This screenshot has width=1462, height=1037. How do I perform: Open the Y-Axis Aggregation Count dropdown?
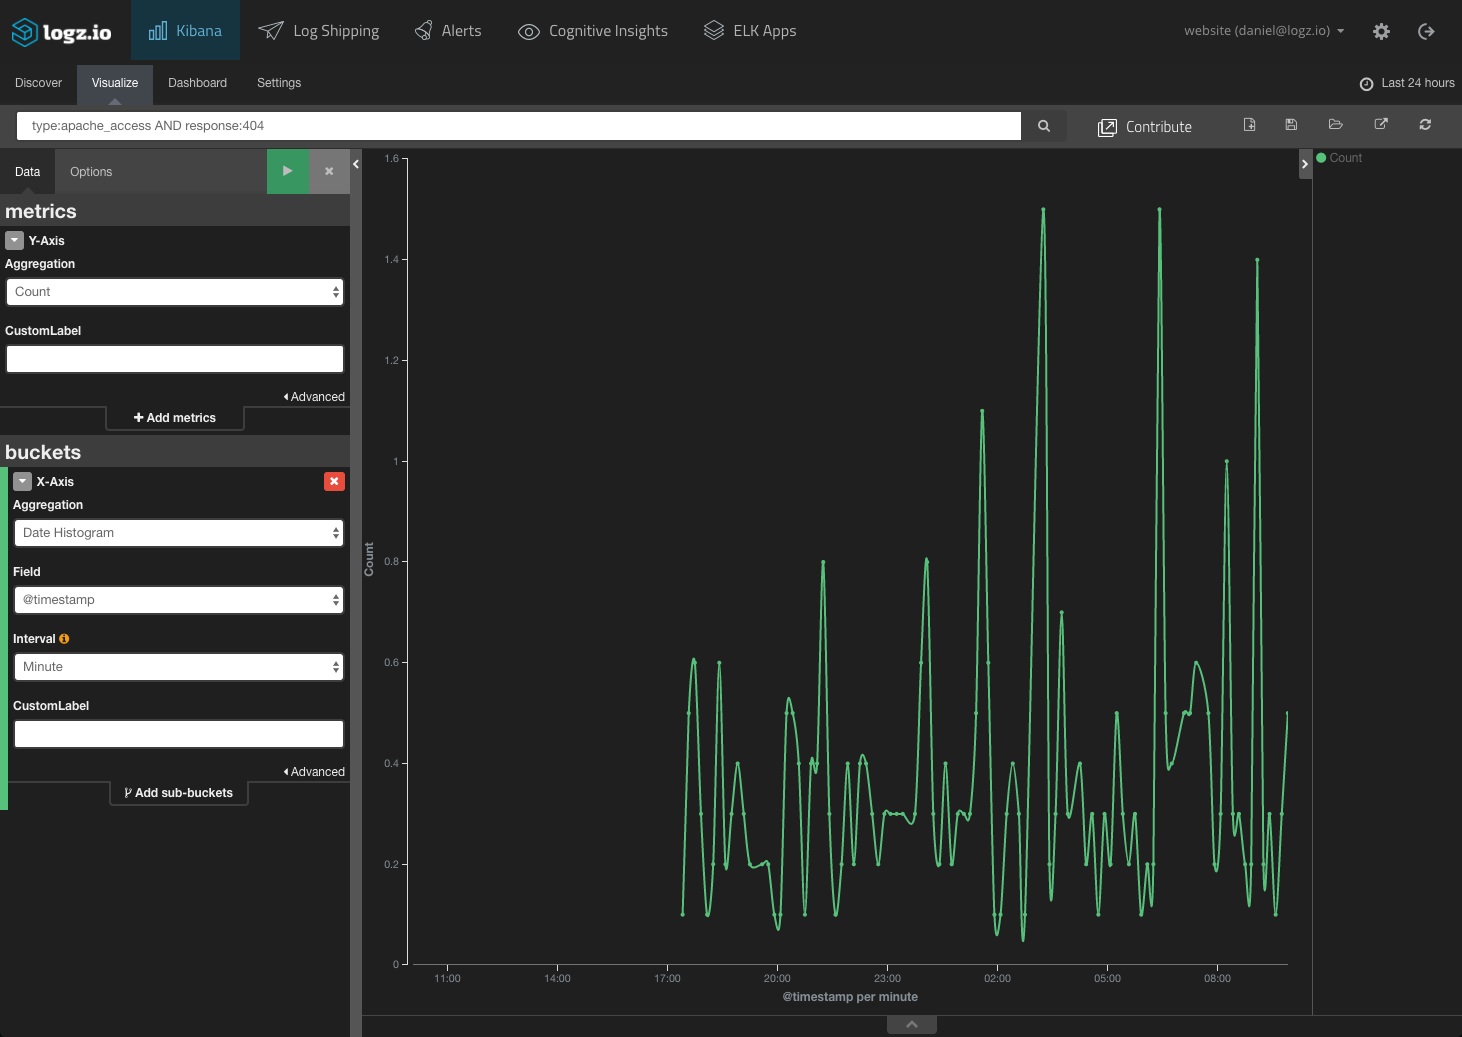coord(175,292)
